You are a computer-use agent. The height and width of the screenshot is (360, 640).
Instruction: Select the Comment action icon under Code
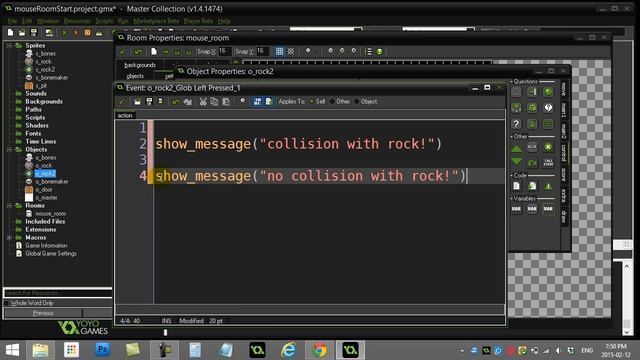click(548, 186)
